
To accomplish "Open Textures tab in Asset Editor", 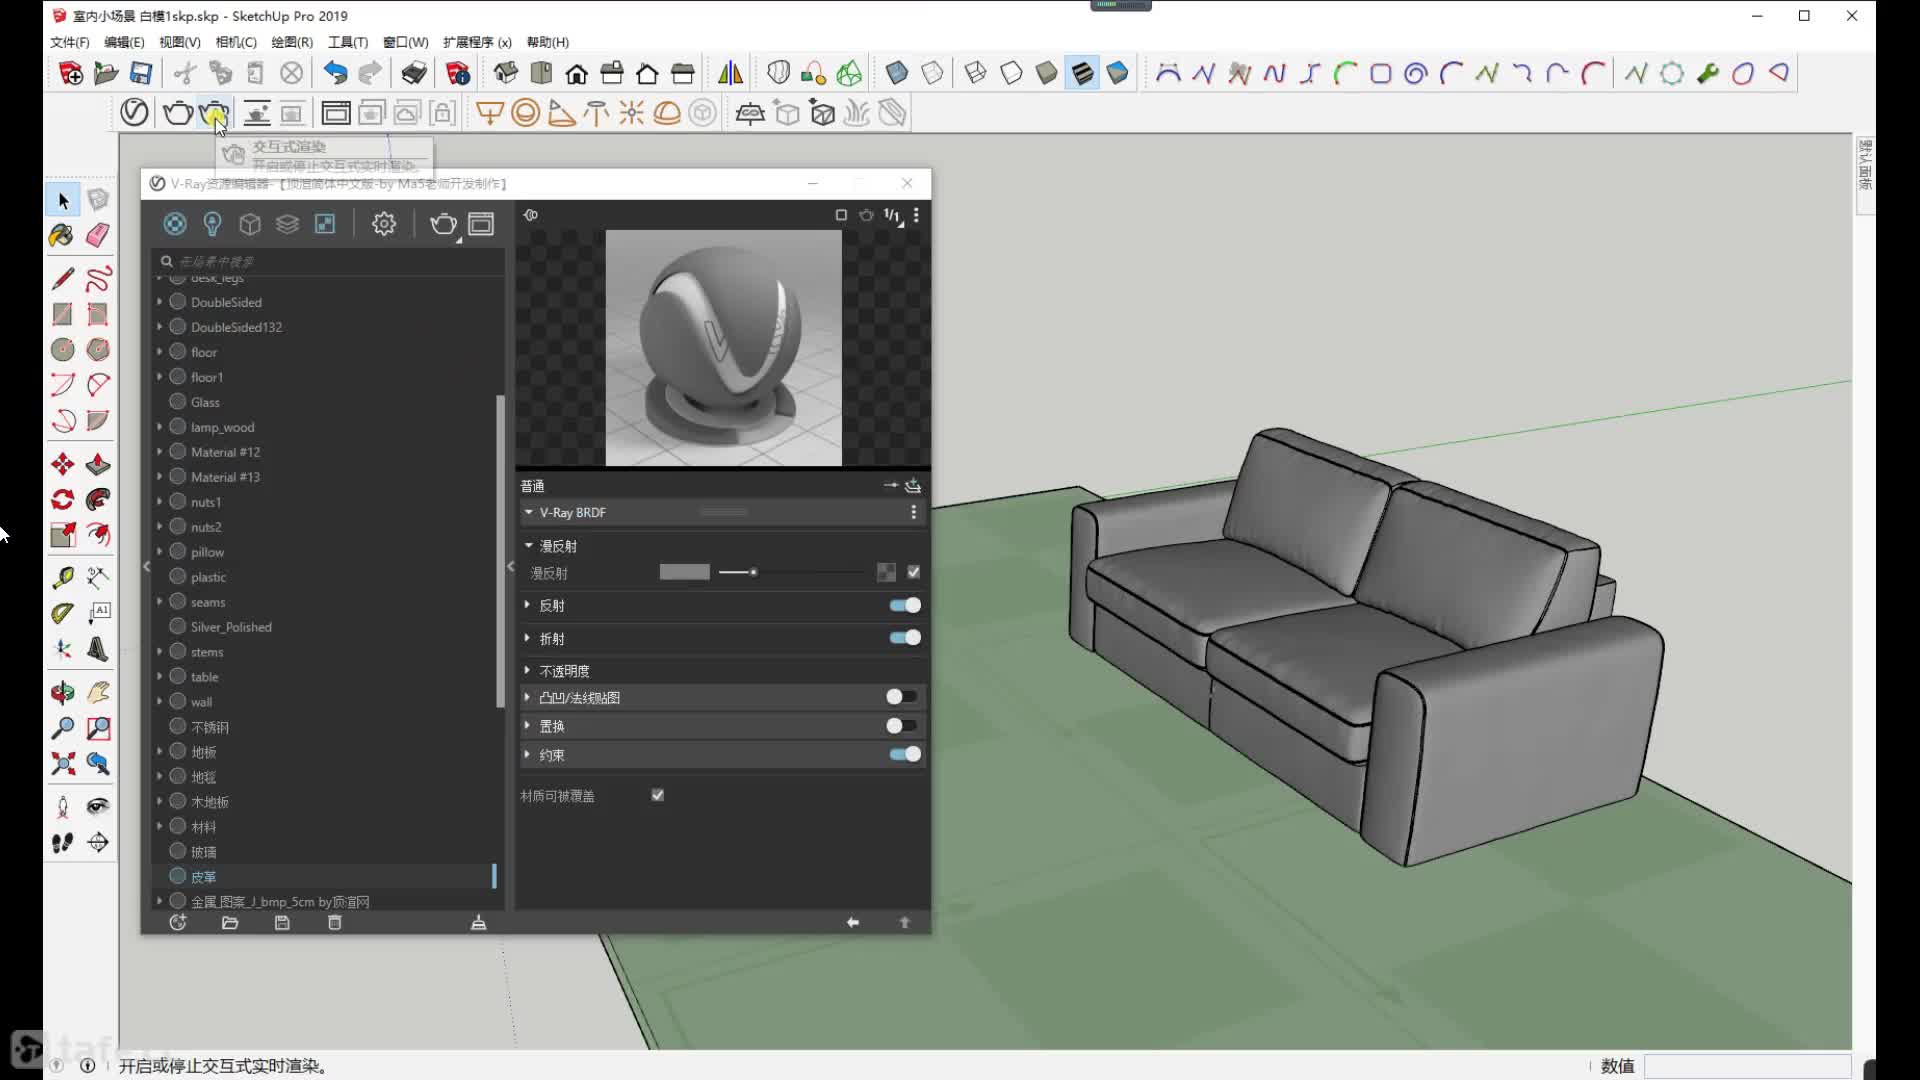I will click(x=325, y=224).
